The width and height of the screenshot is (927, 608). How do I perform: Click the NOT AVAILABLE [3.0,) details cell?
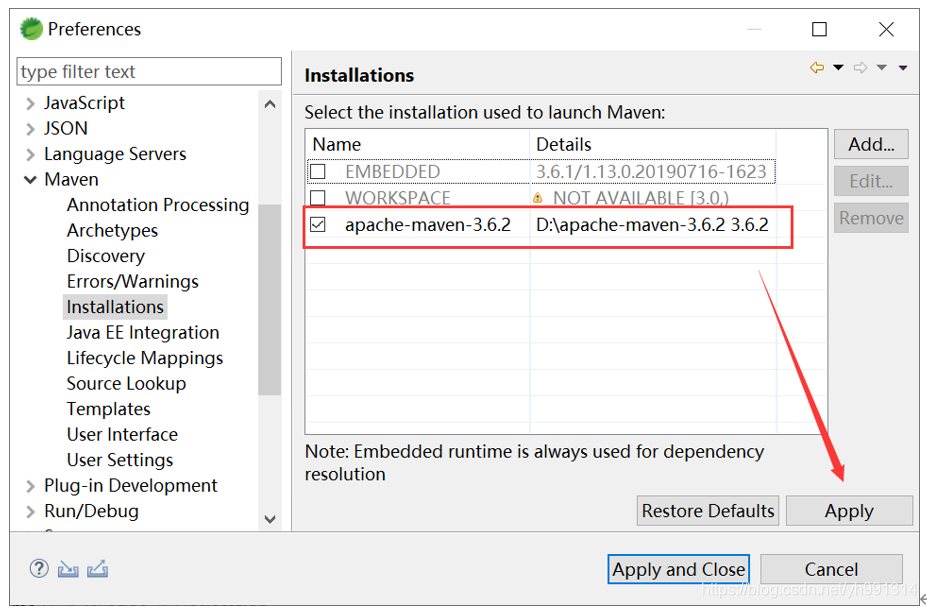tap(641, 198)
